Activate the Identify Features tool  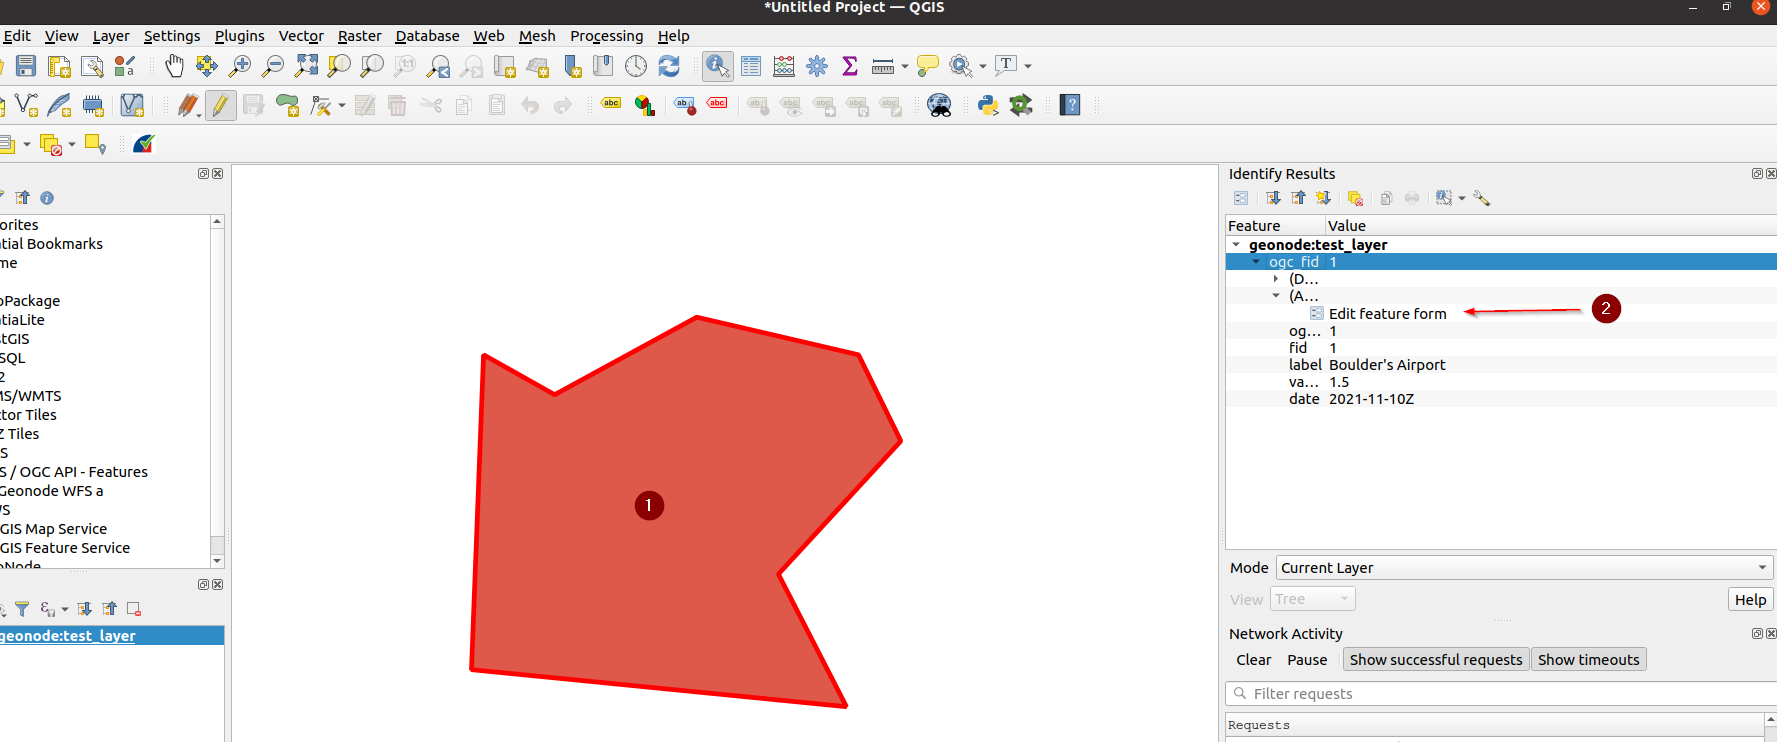(x=717, y=66)
